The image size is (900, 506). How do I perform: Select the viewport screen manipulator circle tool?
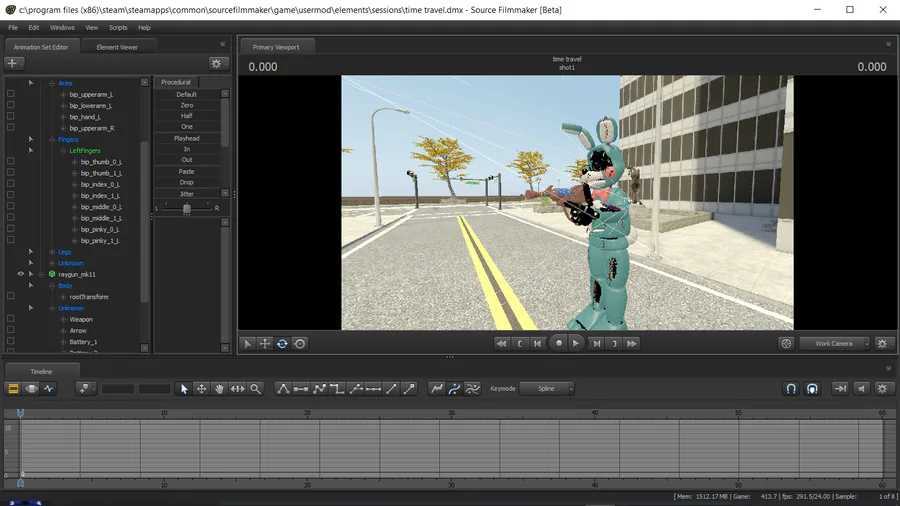point(300,344)
